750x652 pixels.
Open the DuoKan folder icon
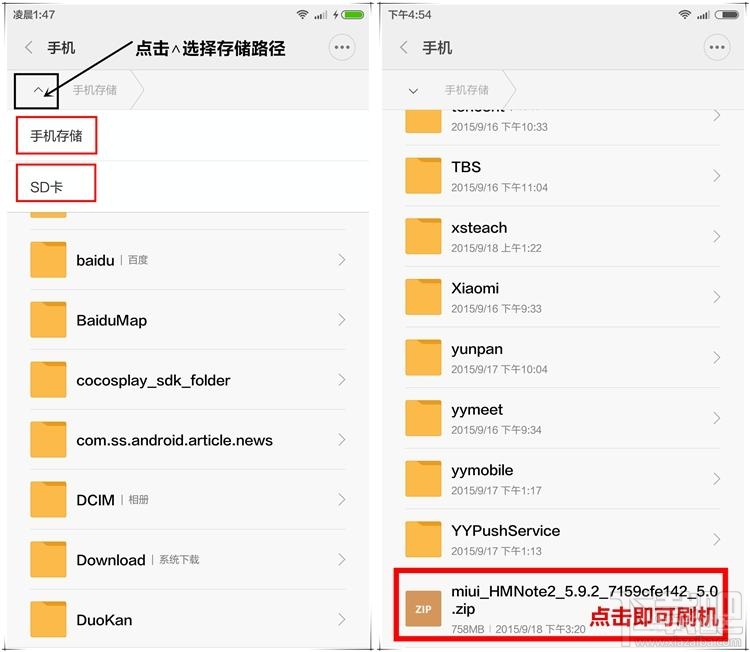click(48, 619)
